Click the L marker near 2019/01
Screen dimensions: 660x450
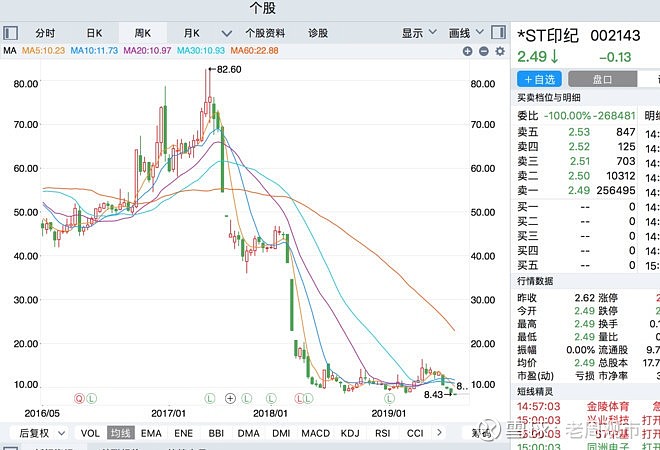[389, 398]
